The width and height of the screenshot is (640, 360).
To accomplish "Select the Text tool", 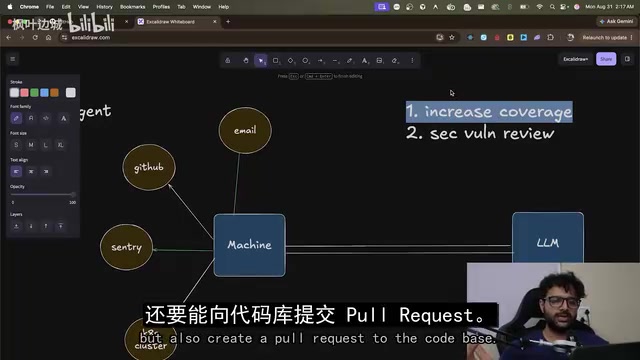I will click(x=365, y=60).
